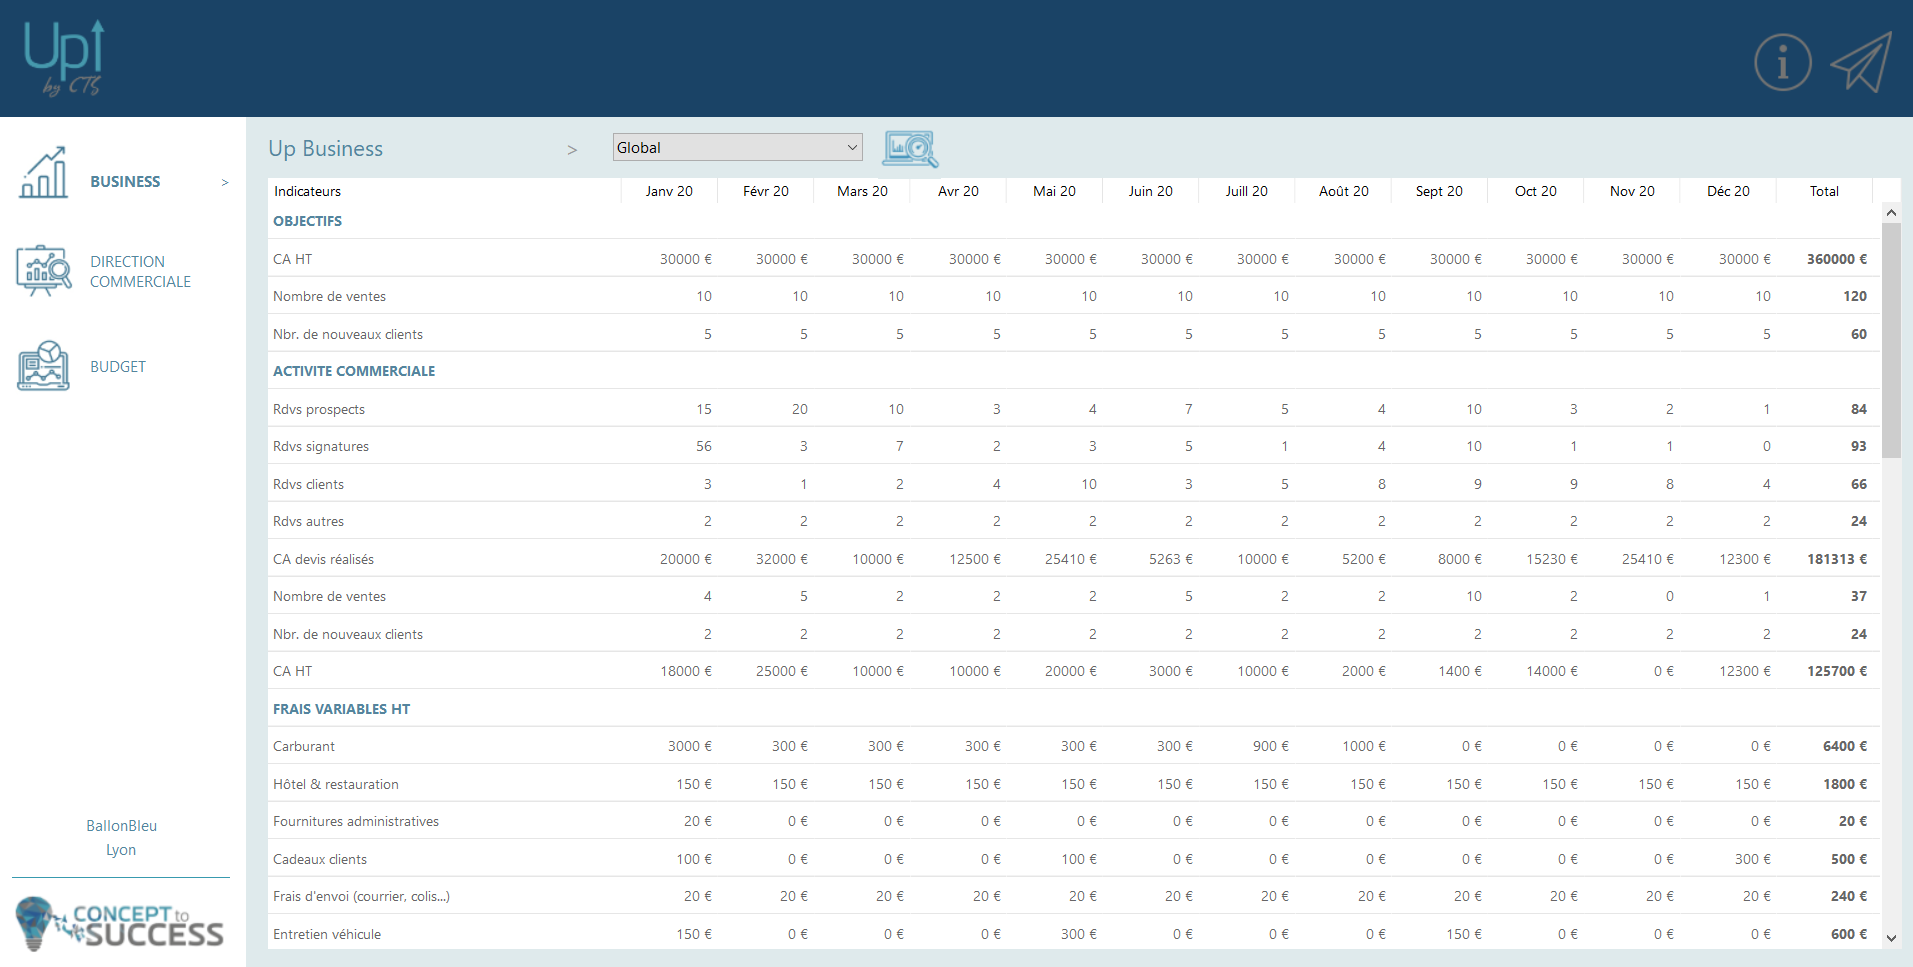Select the Frais d'envoi row label
Viewport: 1913px width, 967px height.
coord(361,896)
